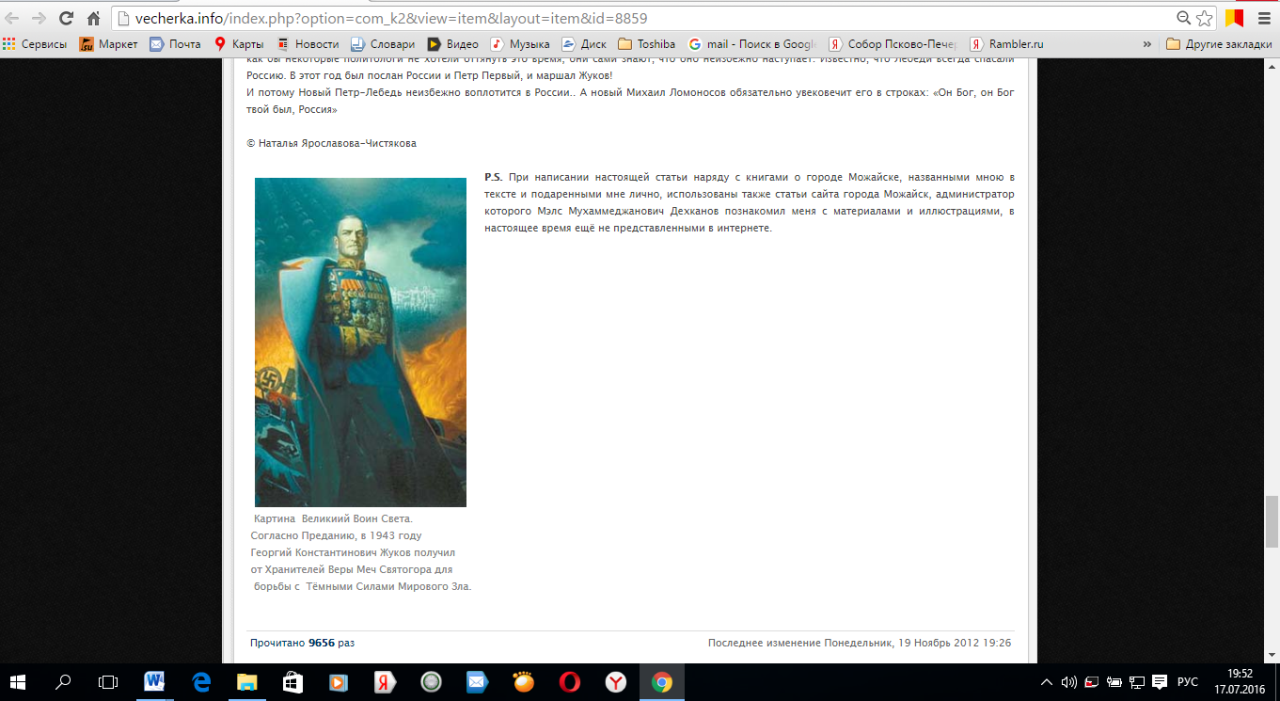Open the Rambler.ru bookmark
The height and width of the screenshot is (701, 1280).
pos(1007,44)
